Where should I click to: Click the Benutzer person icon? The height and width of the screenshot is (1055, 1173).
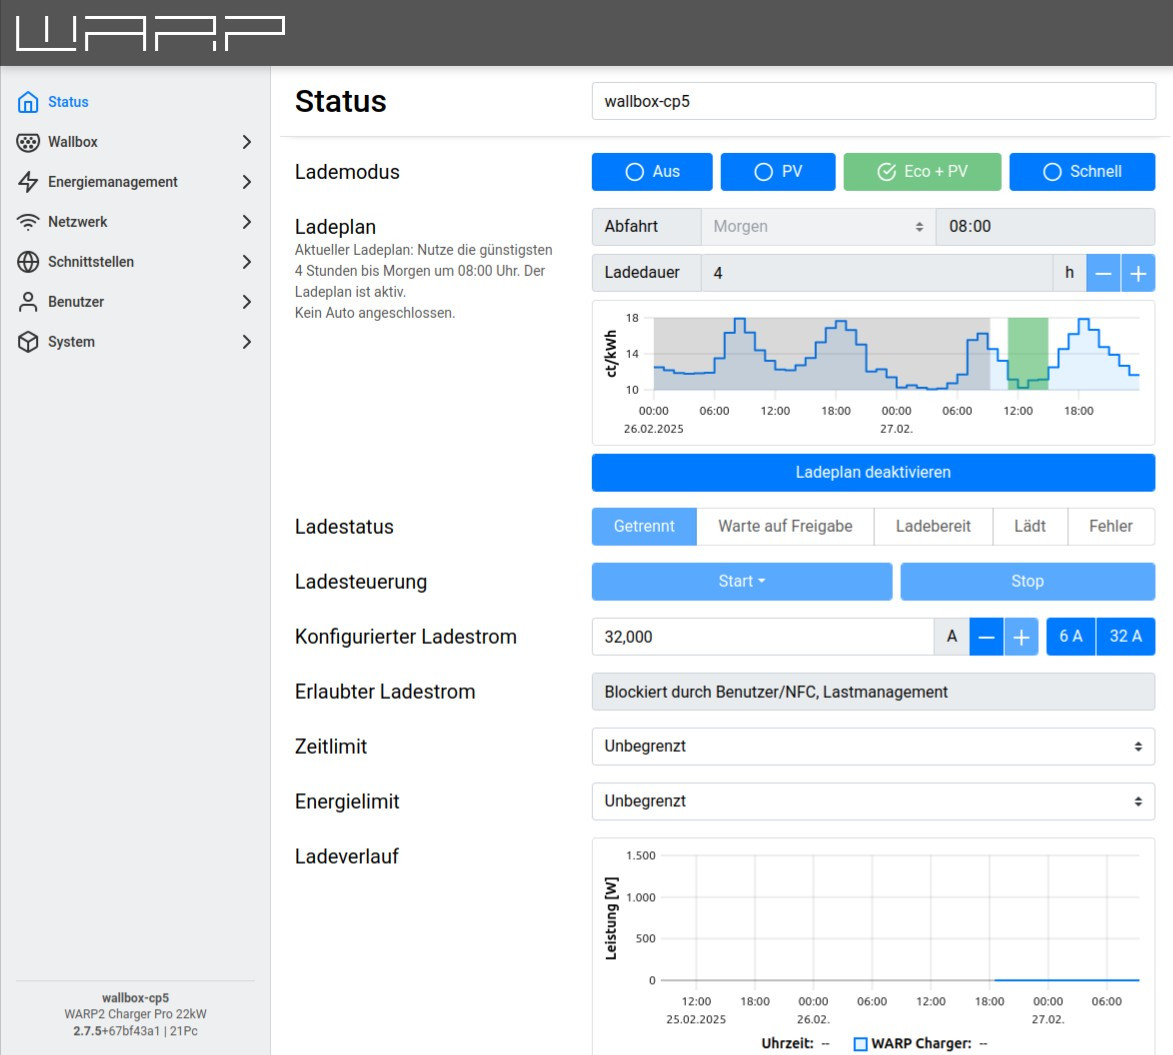28,302
